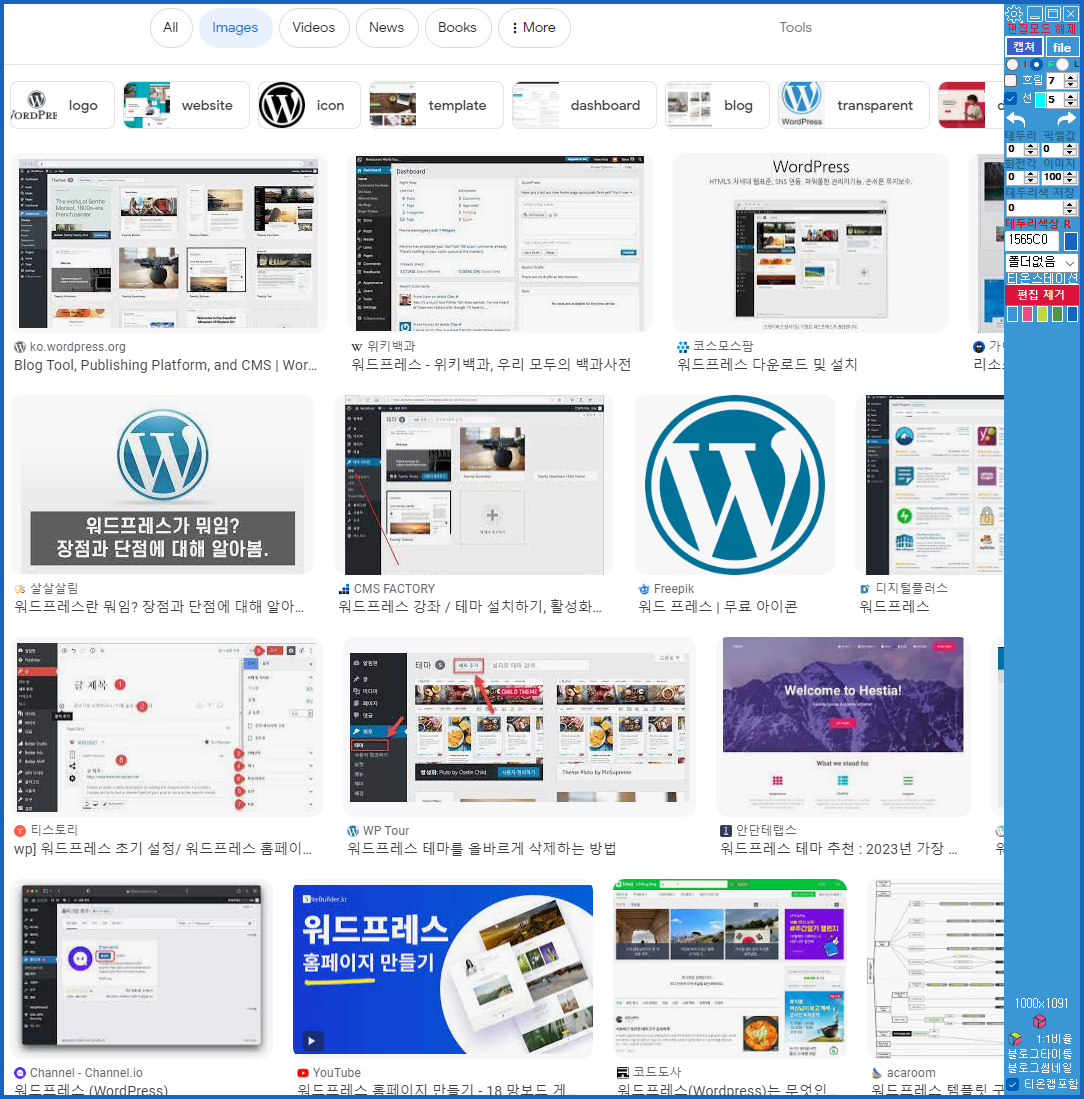Image resolution: width=1084 pixels, height=1099 pixels.
Task: Adjust the 선 thickness stepper
Action: 1071,99
